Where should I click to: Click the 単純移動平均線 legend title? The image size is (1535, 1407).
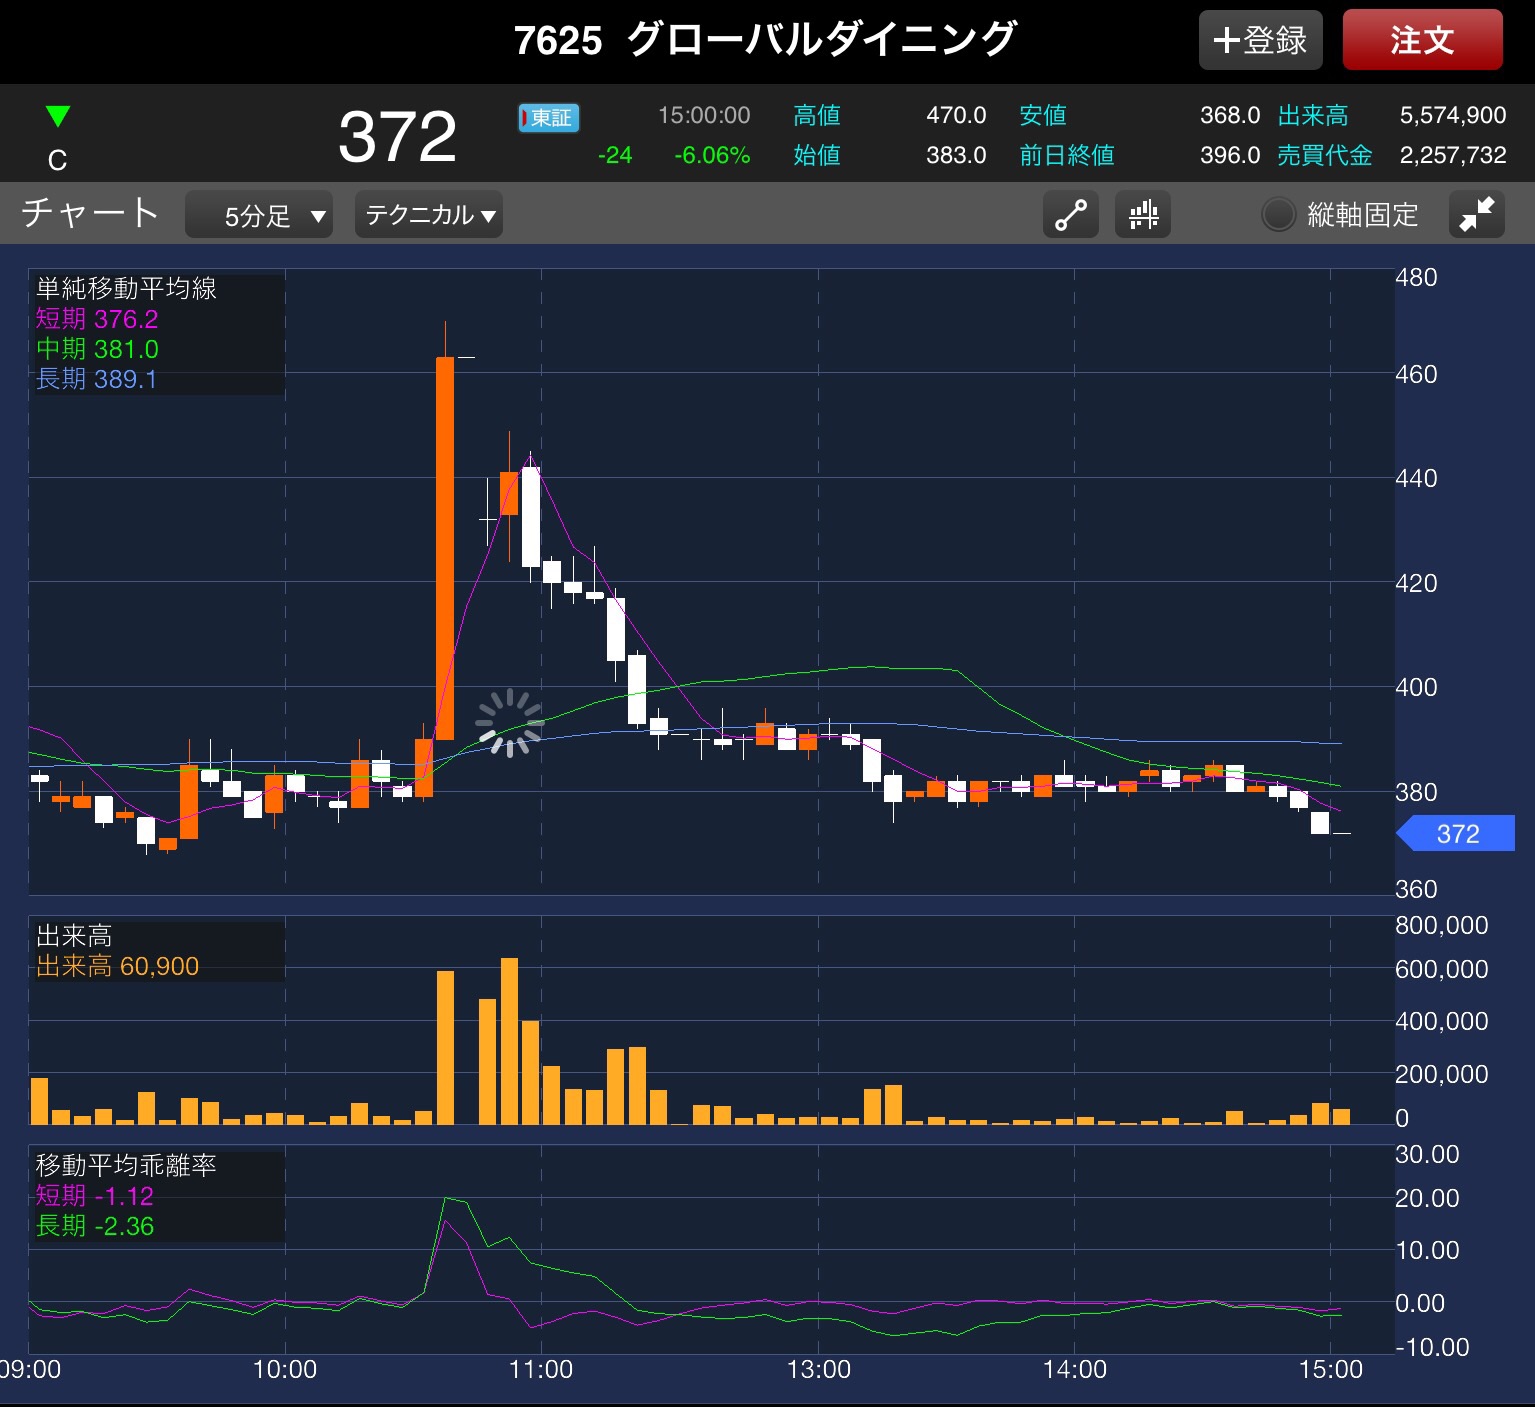126,289
